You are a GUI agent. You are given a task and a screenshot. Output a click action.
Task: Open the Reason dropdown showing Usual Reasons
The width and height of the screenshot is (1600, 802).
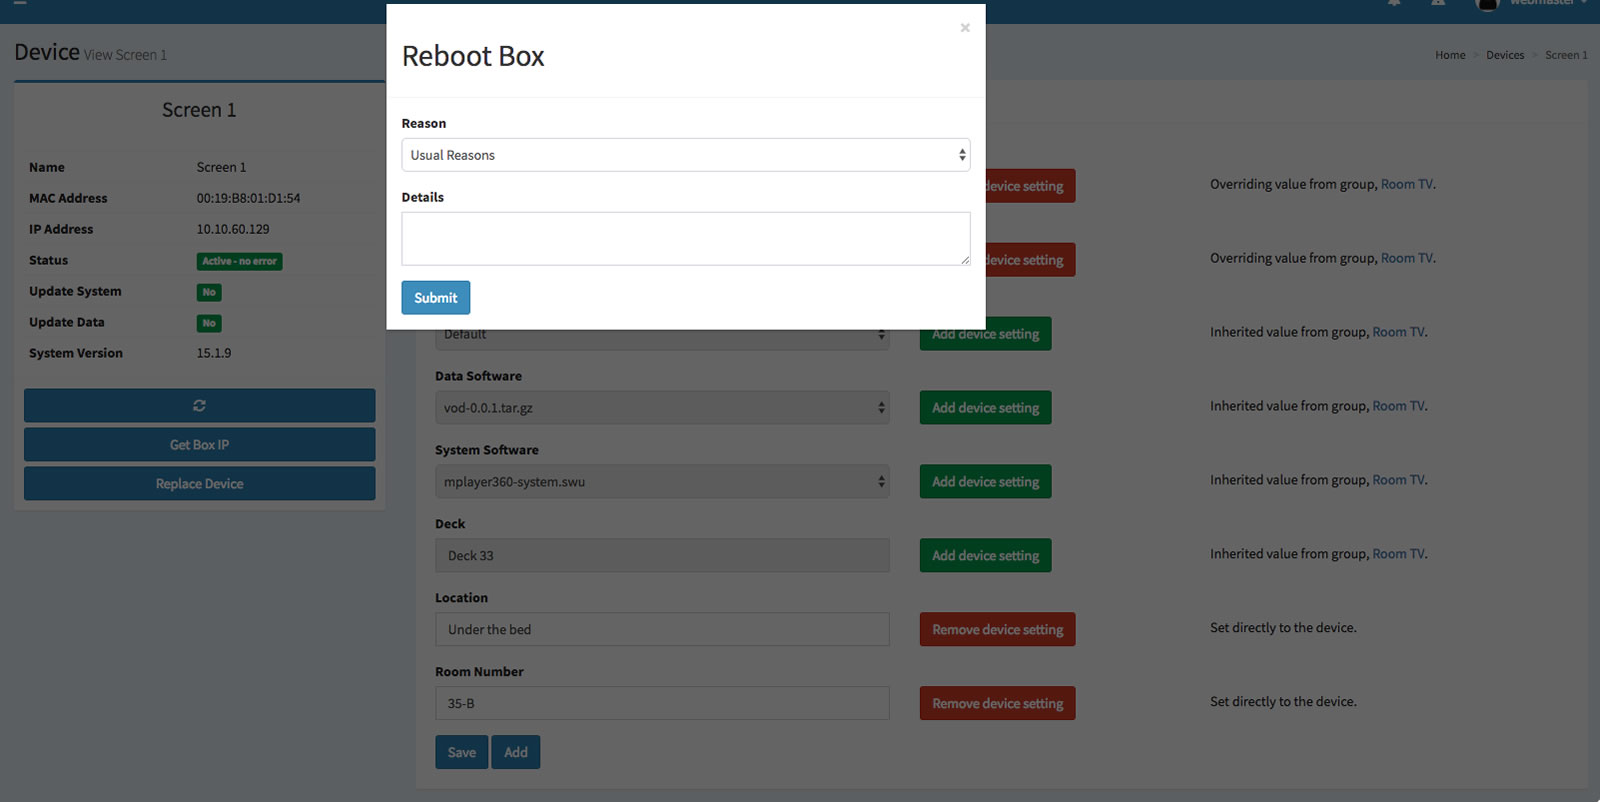(x=685, y=155)
